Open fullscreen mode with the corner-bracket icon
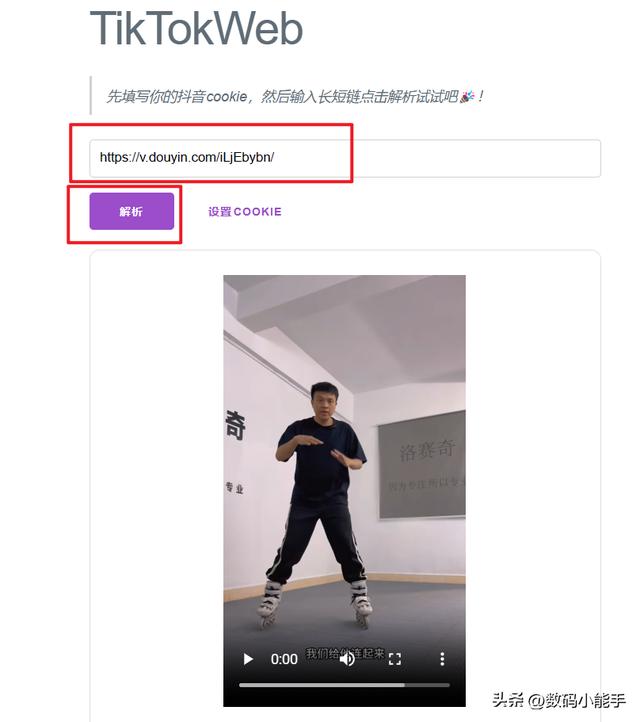This screenshot has height=722, width=640. click(395, 659)
